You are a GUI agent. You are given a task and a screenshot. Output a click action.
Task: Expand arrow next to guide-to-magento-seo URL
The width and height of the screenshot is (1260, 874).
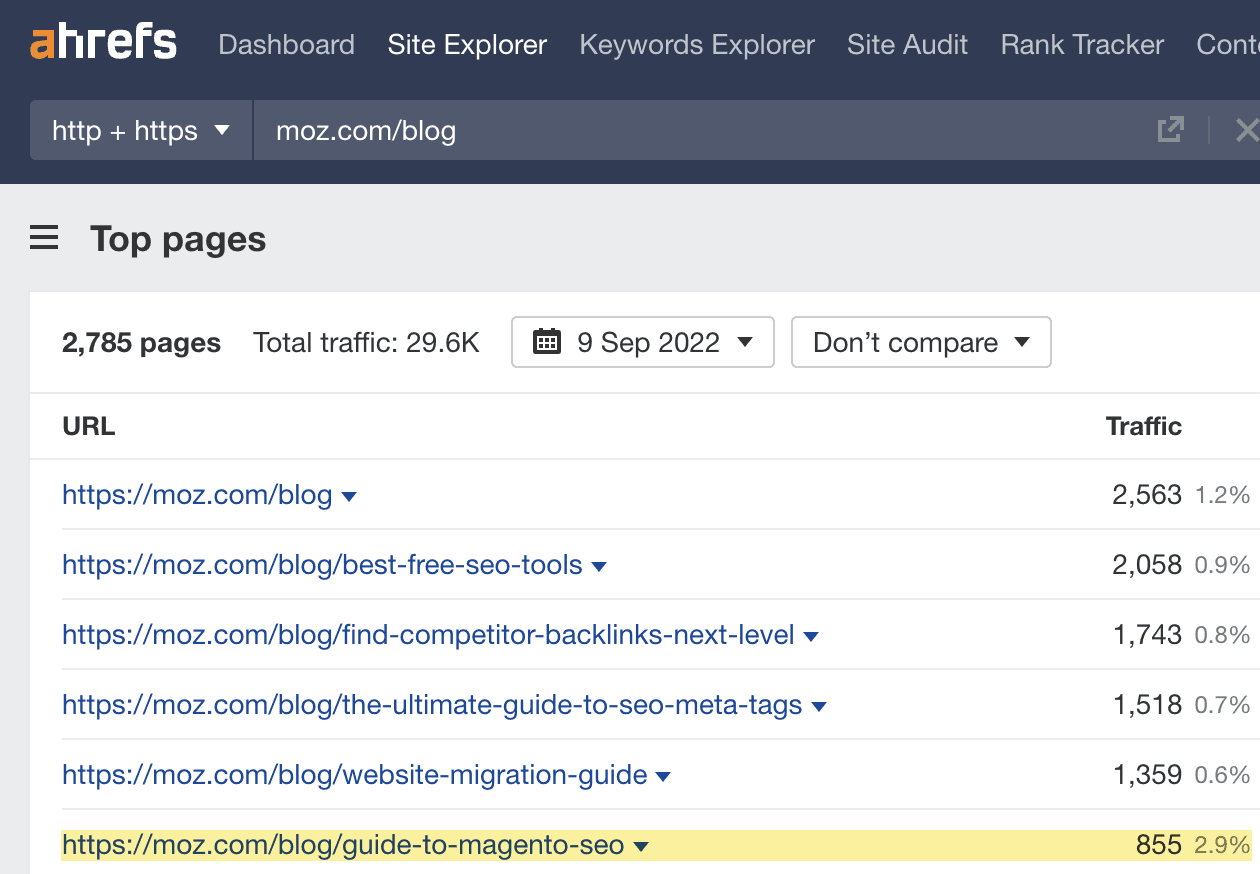641,847
